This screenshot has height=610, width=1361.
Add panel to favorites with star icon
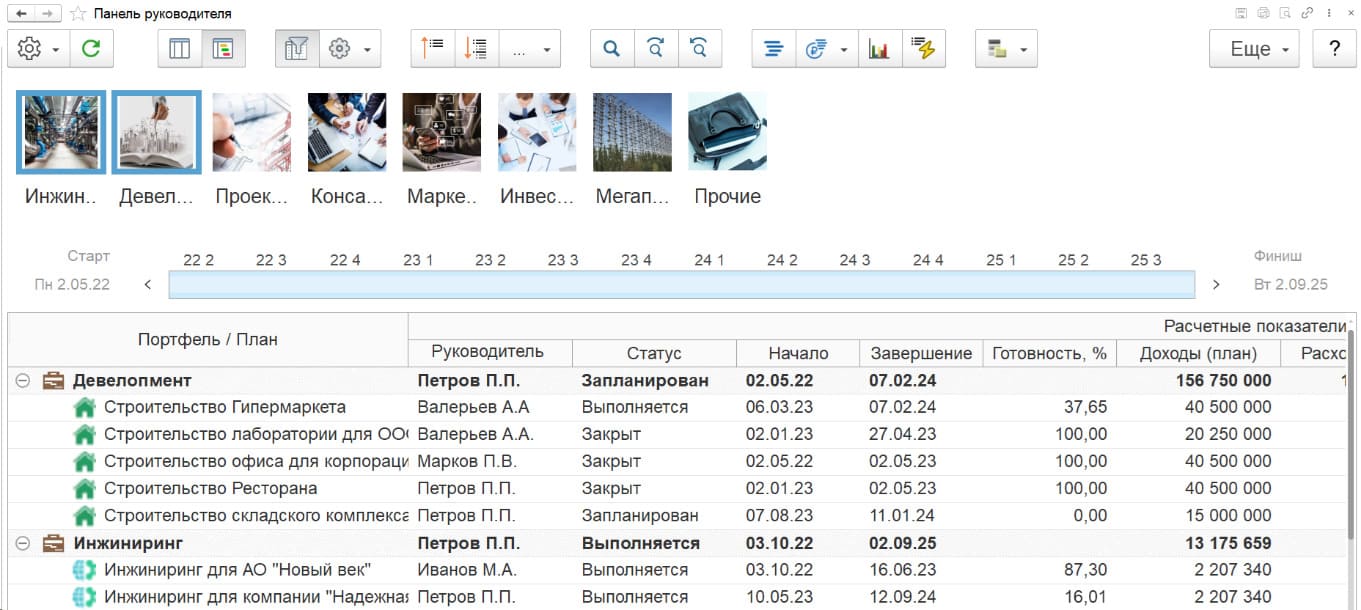pos(77,14)
